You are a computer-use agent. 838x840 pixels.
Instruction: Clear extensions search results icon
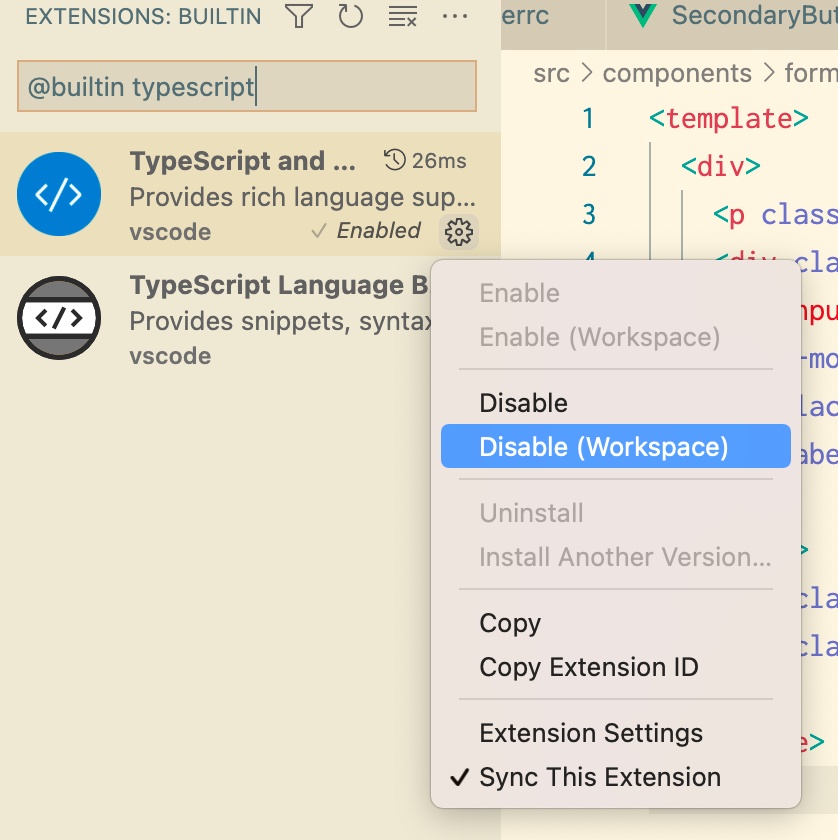[402, 16]
